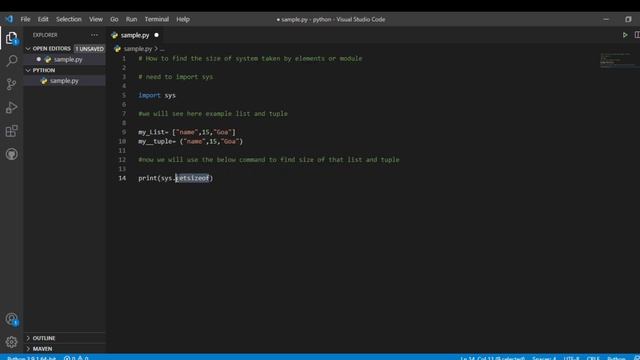Image resolution: width=640 pixels, height=360 pixels.
Task: Click the my__tuple assignment line
Action: pyautogui.click(x=191, y=141)
